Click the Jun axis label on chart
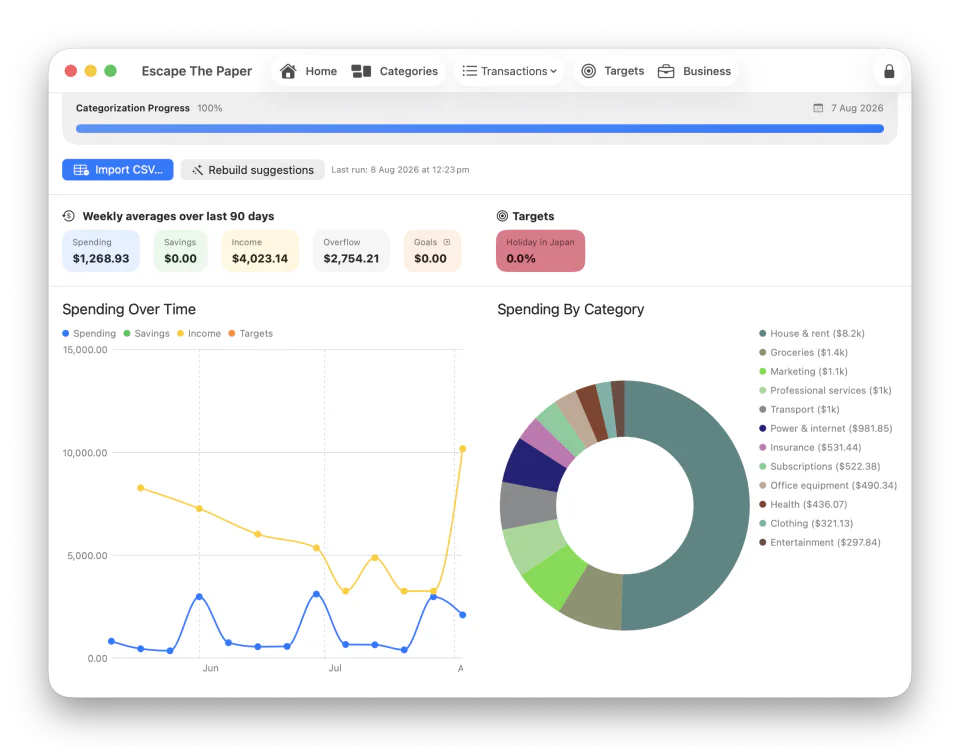 211,668
